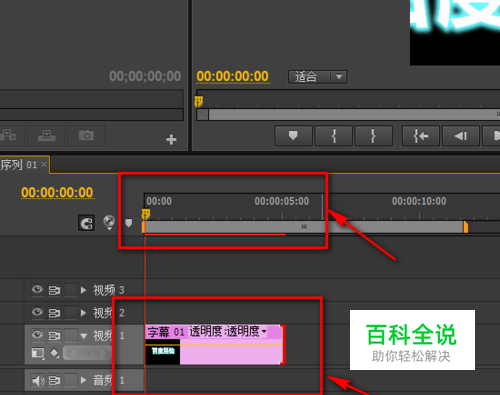This screenshot has height=395, width=500.
Task: Click the Set Encore chapter marker icon
Action: pos(109,222)
